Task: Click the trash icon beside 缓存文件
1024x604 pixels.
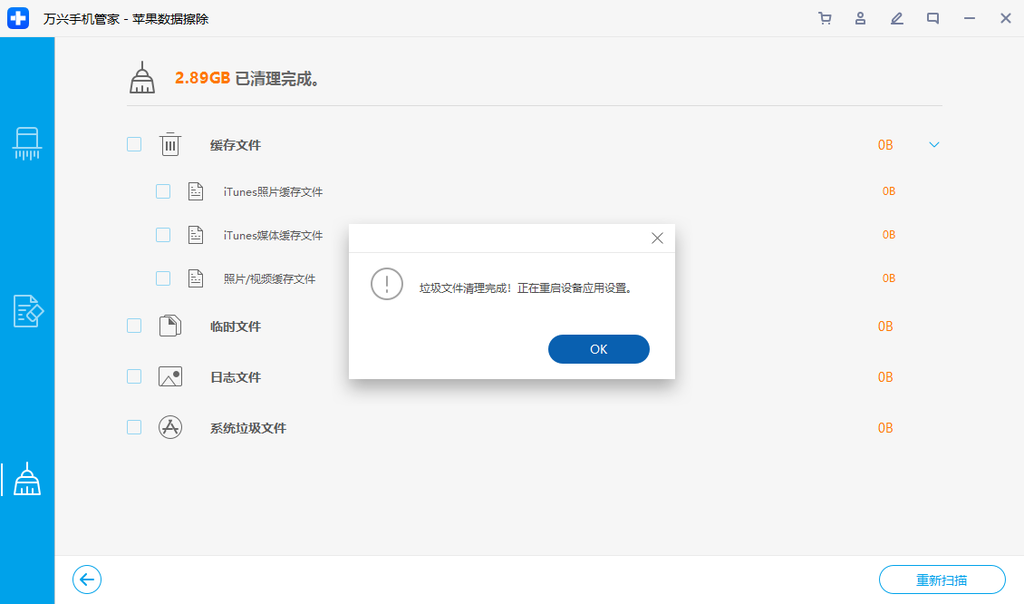Action: [x=170, y=144]
